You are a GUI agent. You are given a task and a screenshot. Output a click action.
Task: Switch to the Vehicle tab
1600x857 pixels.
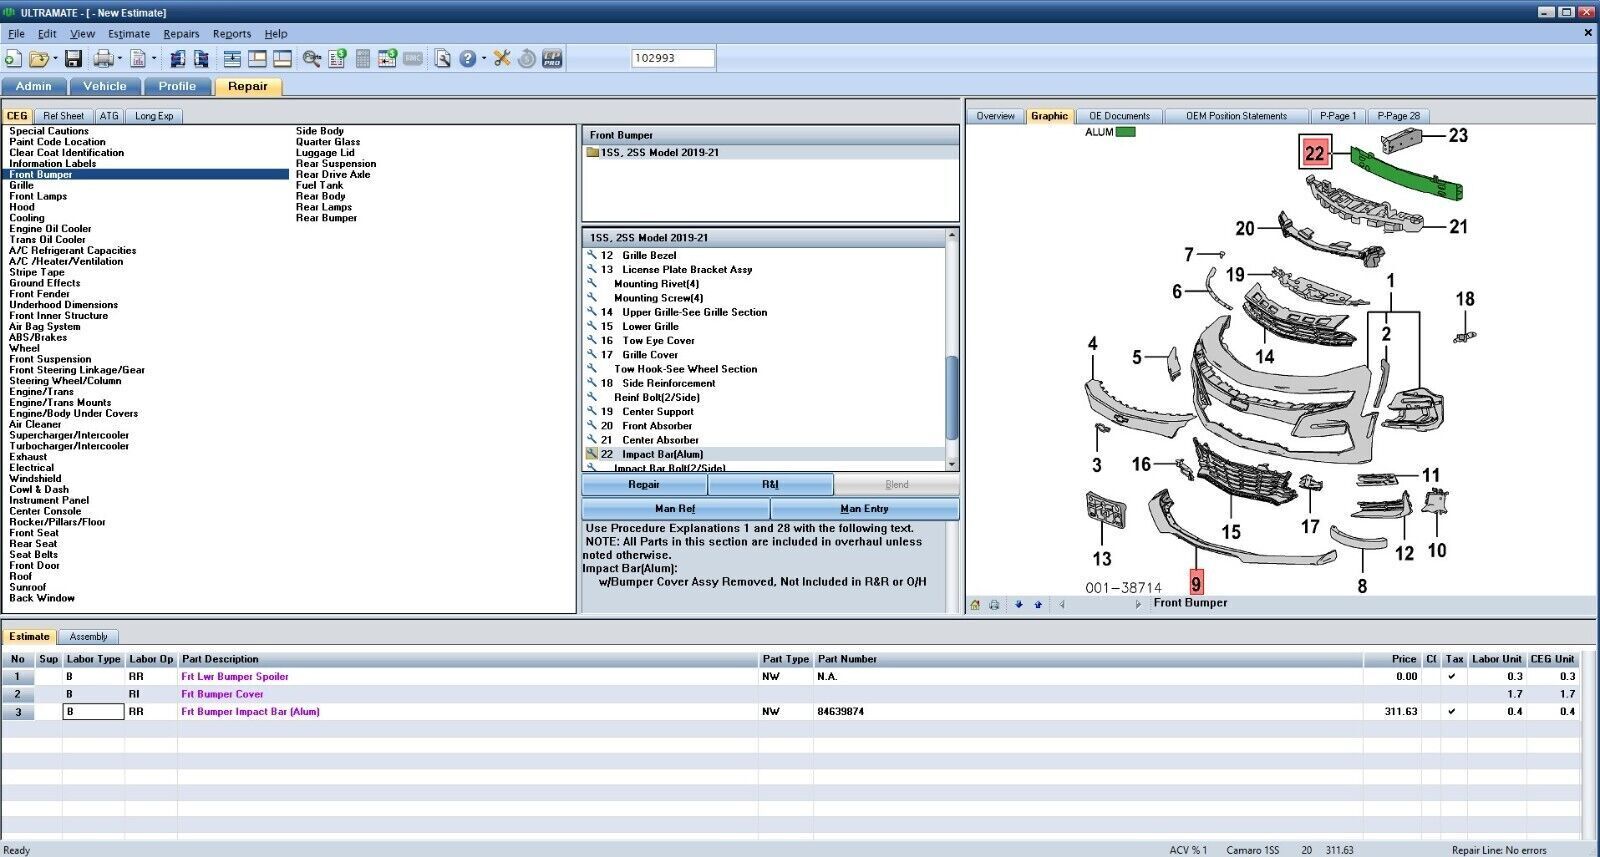pyautogui.click(x=105, y=86)
